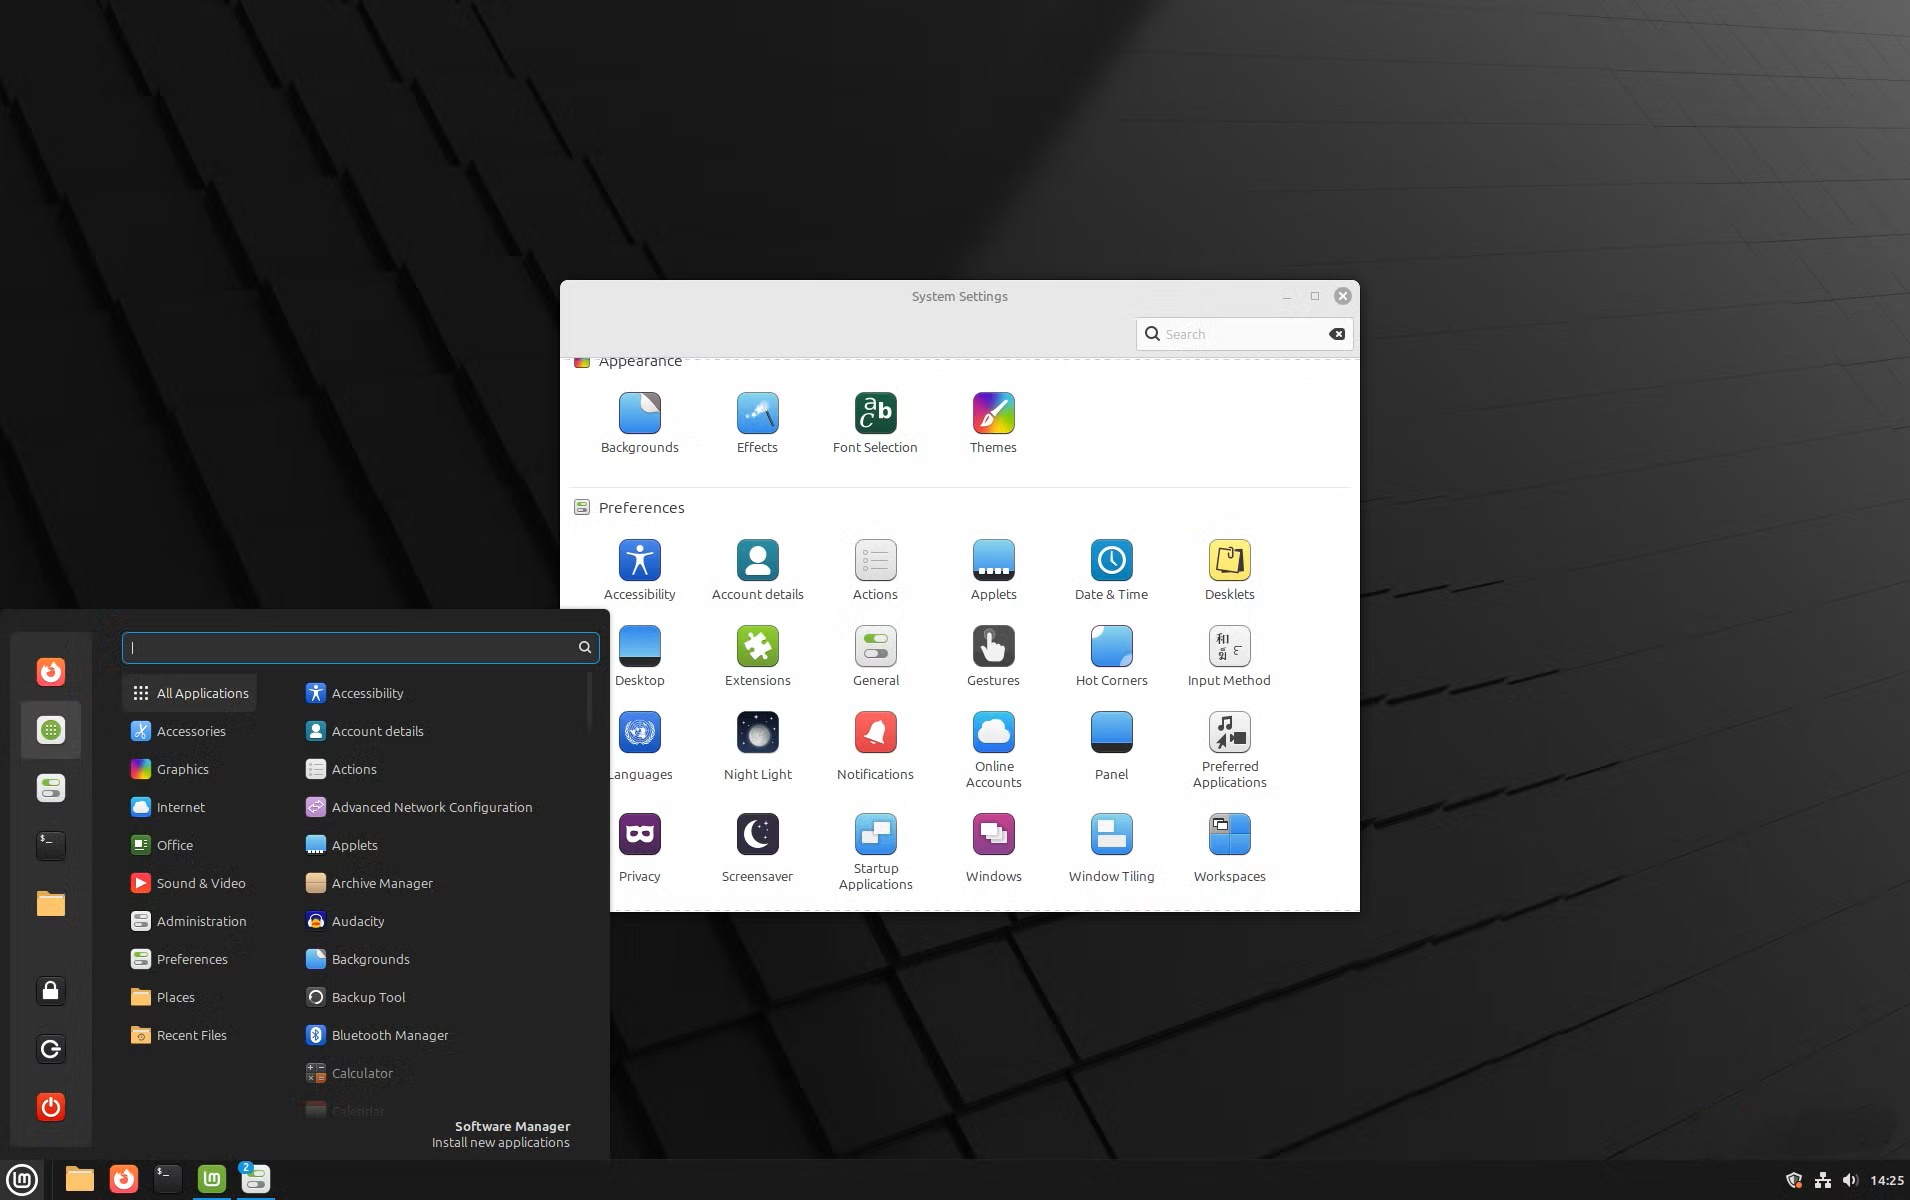Switch to All Applications view
This screenshot has height=1200, width=1910.
202,692
